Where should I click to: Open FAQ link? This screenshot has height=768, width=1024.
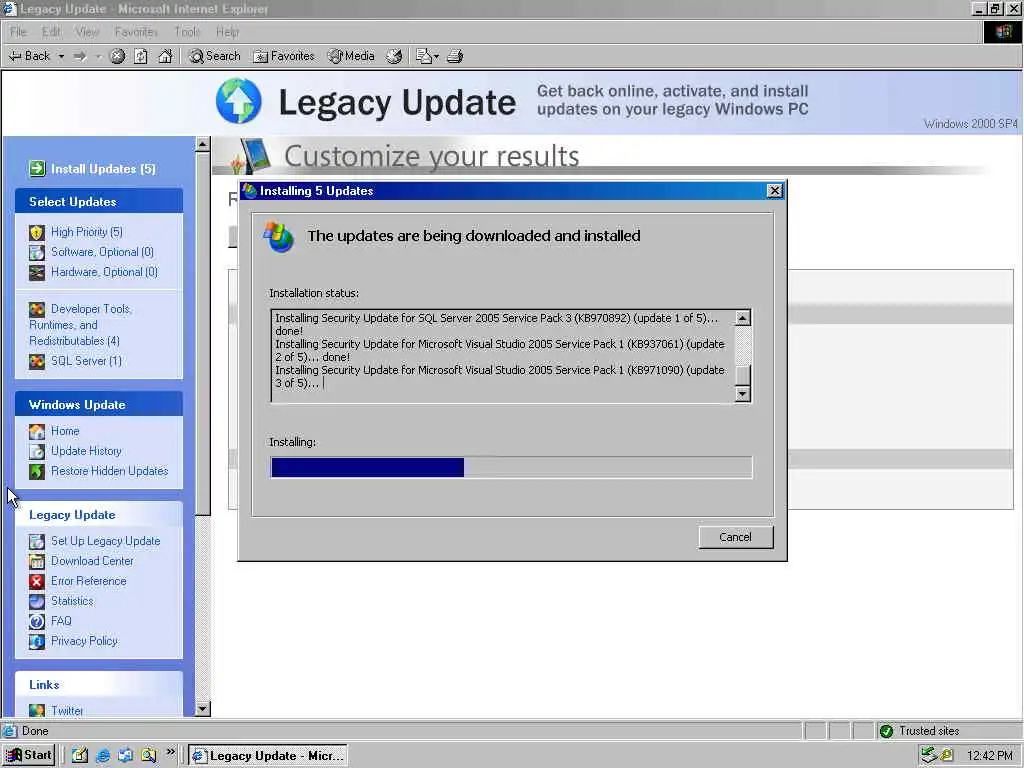[61, 621]
